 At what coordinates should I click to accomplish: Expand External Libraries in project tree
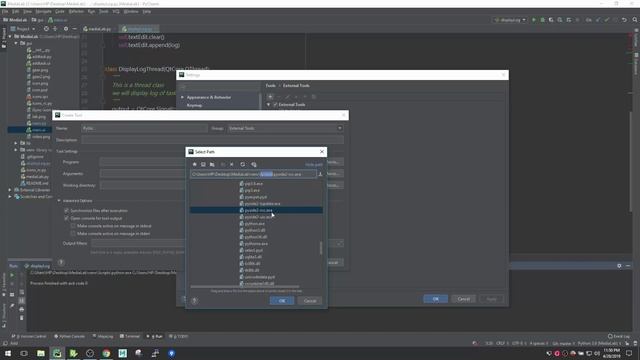10,190
